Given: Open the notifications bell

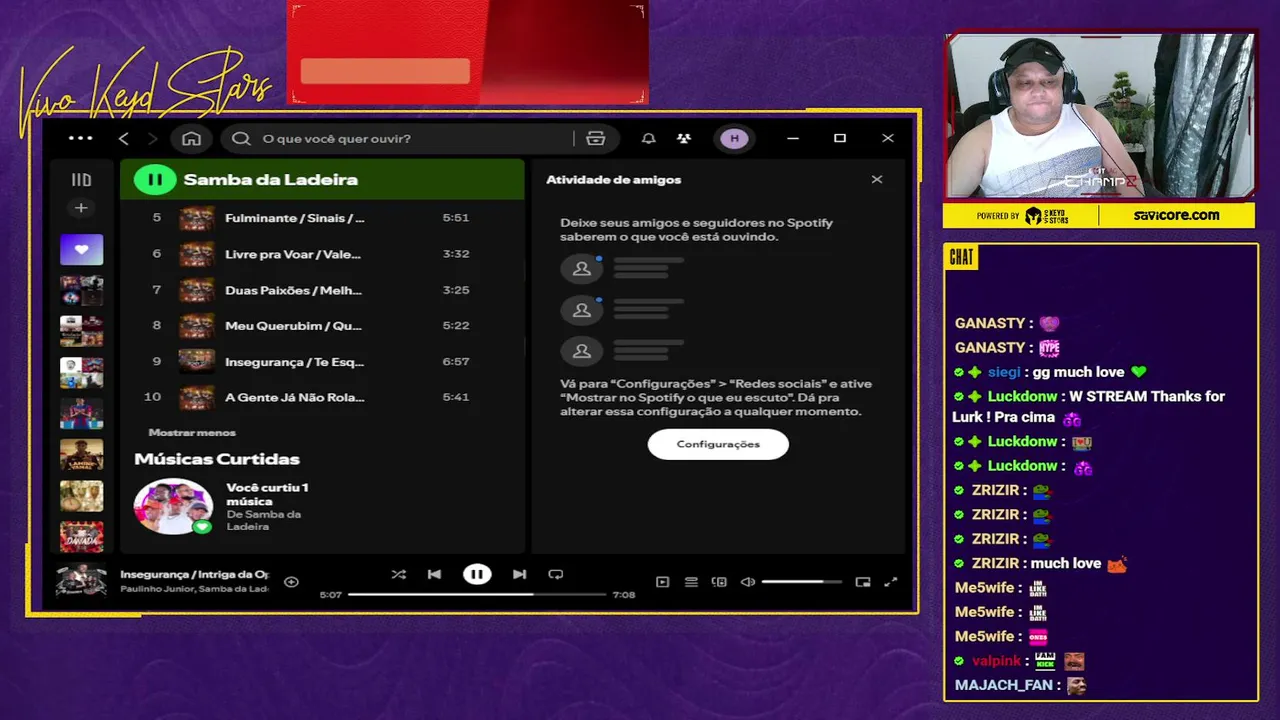Looking at the screenshot, I should (x=648, y=139).
